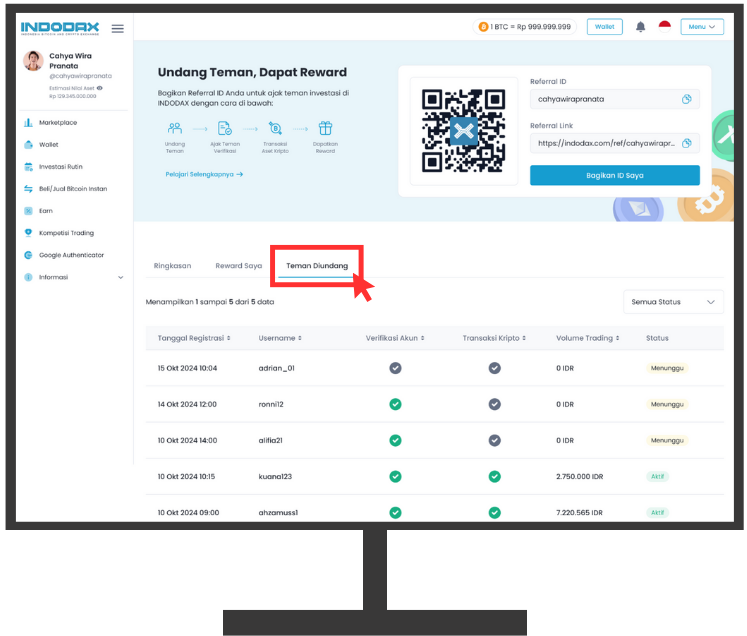Sort by Verifikasi Akun column
Screen dimensions: 747x636
[395, 338]
